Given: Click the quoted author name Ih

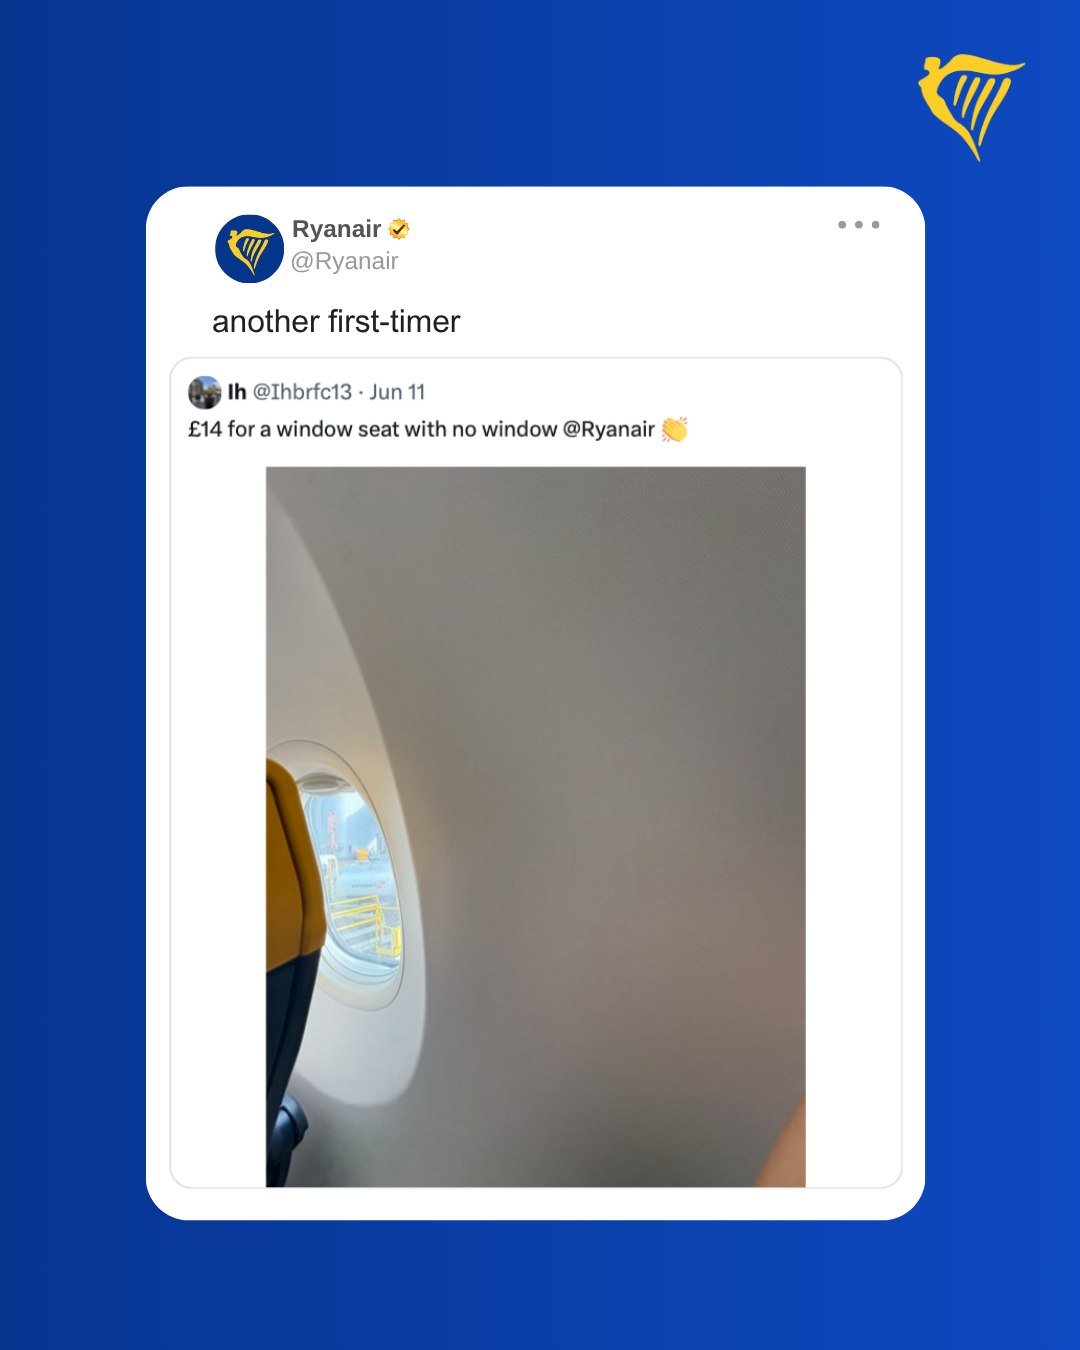Looking at the screenshot, I should click(237, 392).
